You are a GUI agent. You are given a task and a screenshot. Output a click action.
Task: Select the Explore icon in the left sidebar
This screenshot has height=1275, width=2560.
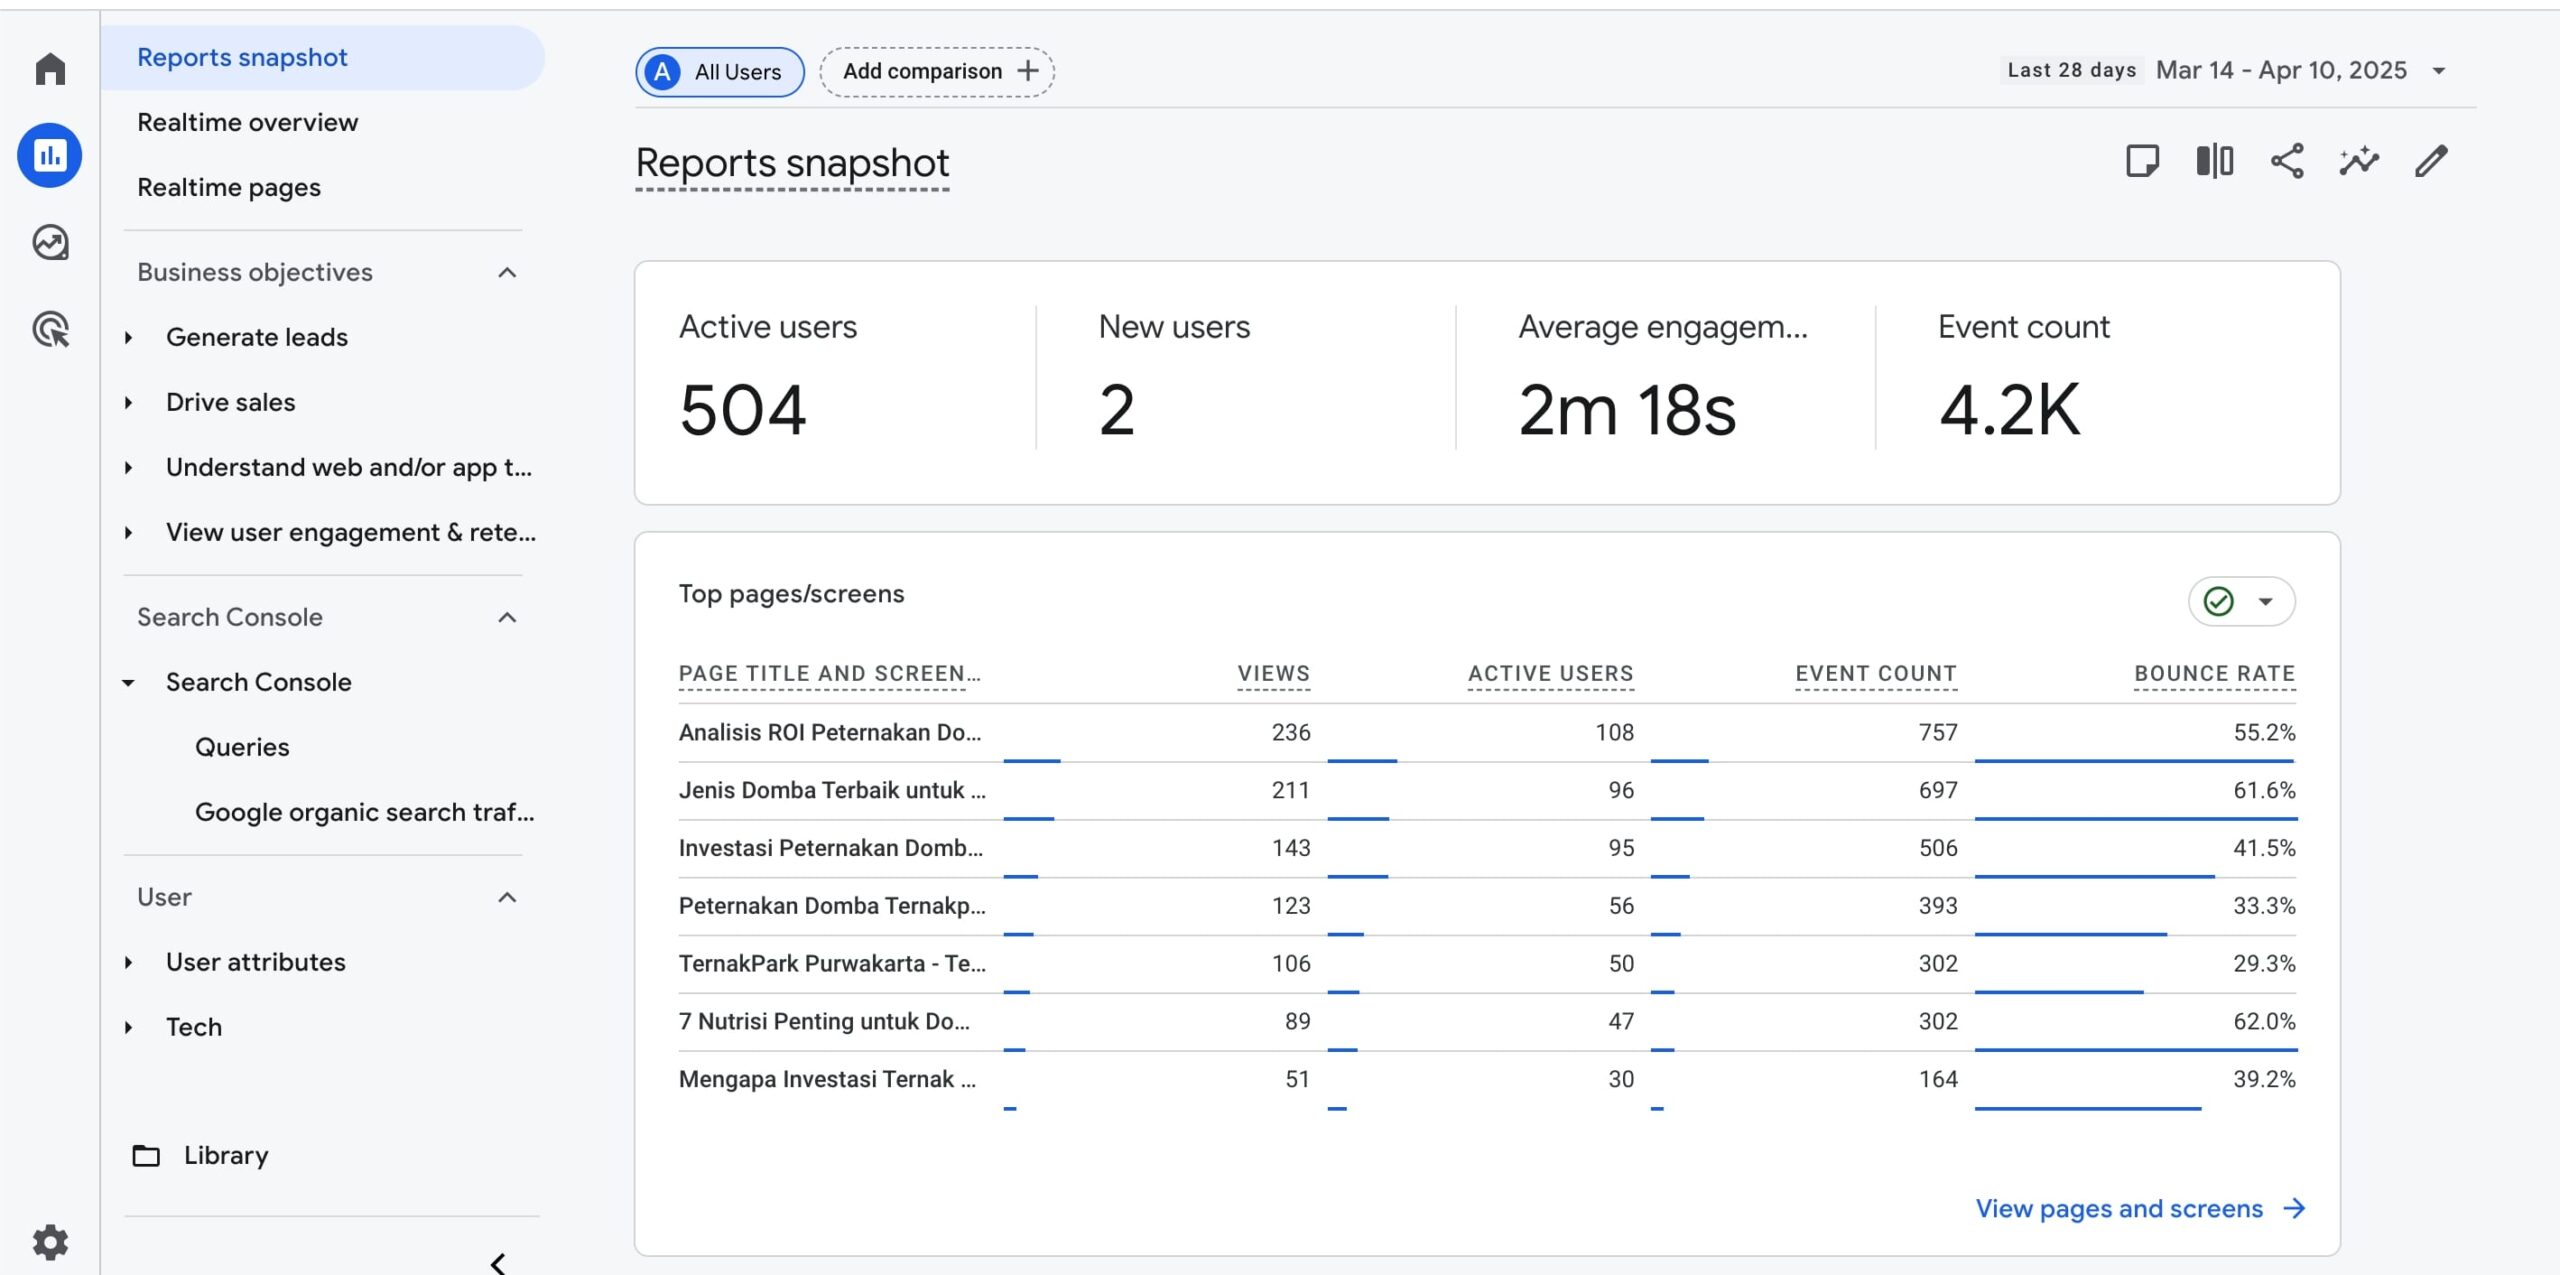pyautogui.click(x=49, y=242)
